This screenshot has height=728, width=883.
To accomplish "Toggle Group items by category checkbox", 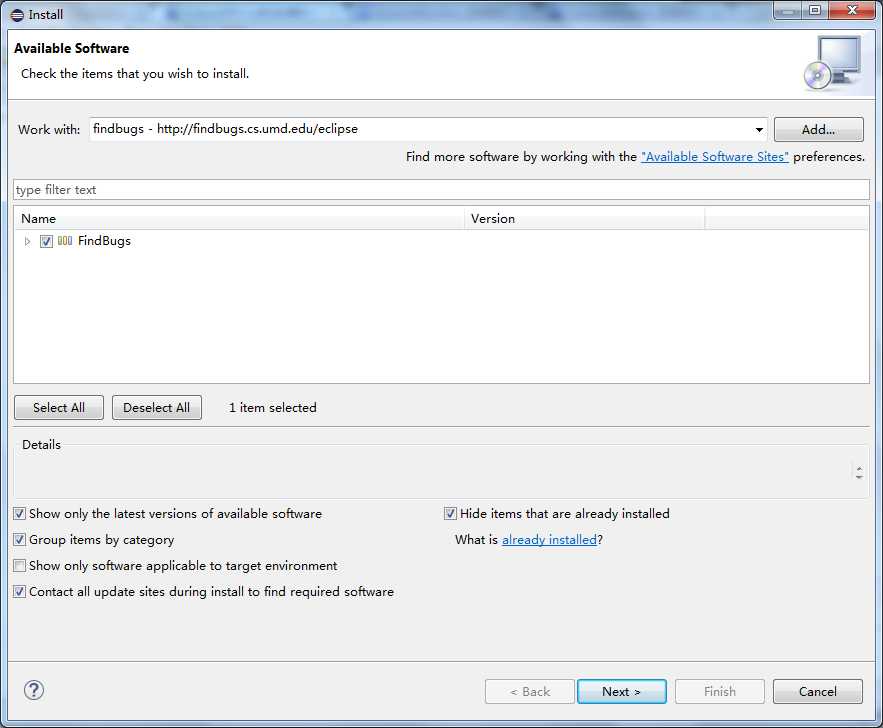I will pyautogui.click(x=20, y=539).
